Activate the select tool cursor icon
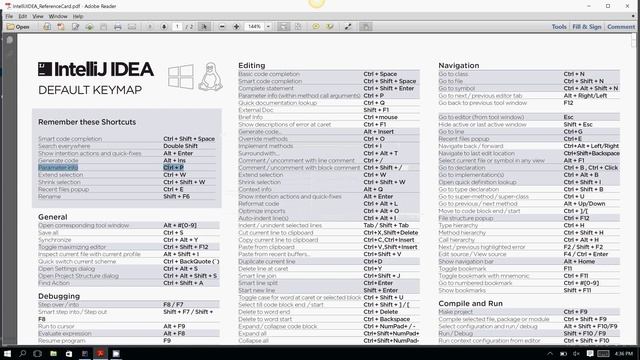 point(204,27)
